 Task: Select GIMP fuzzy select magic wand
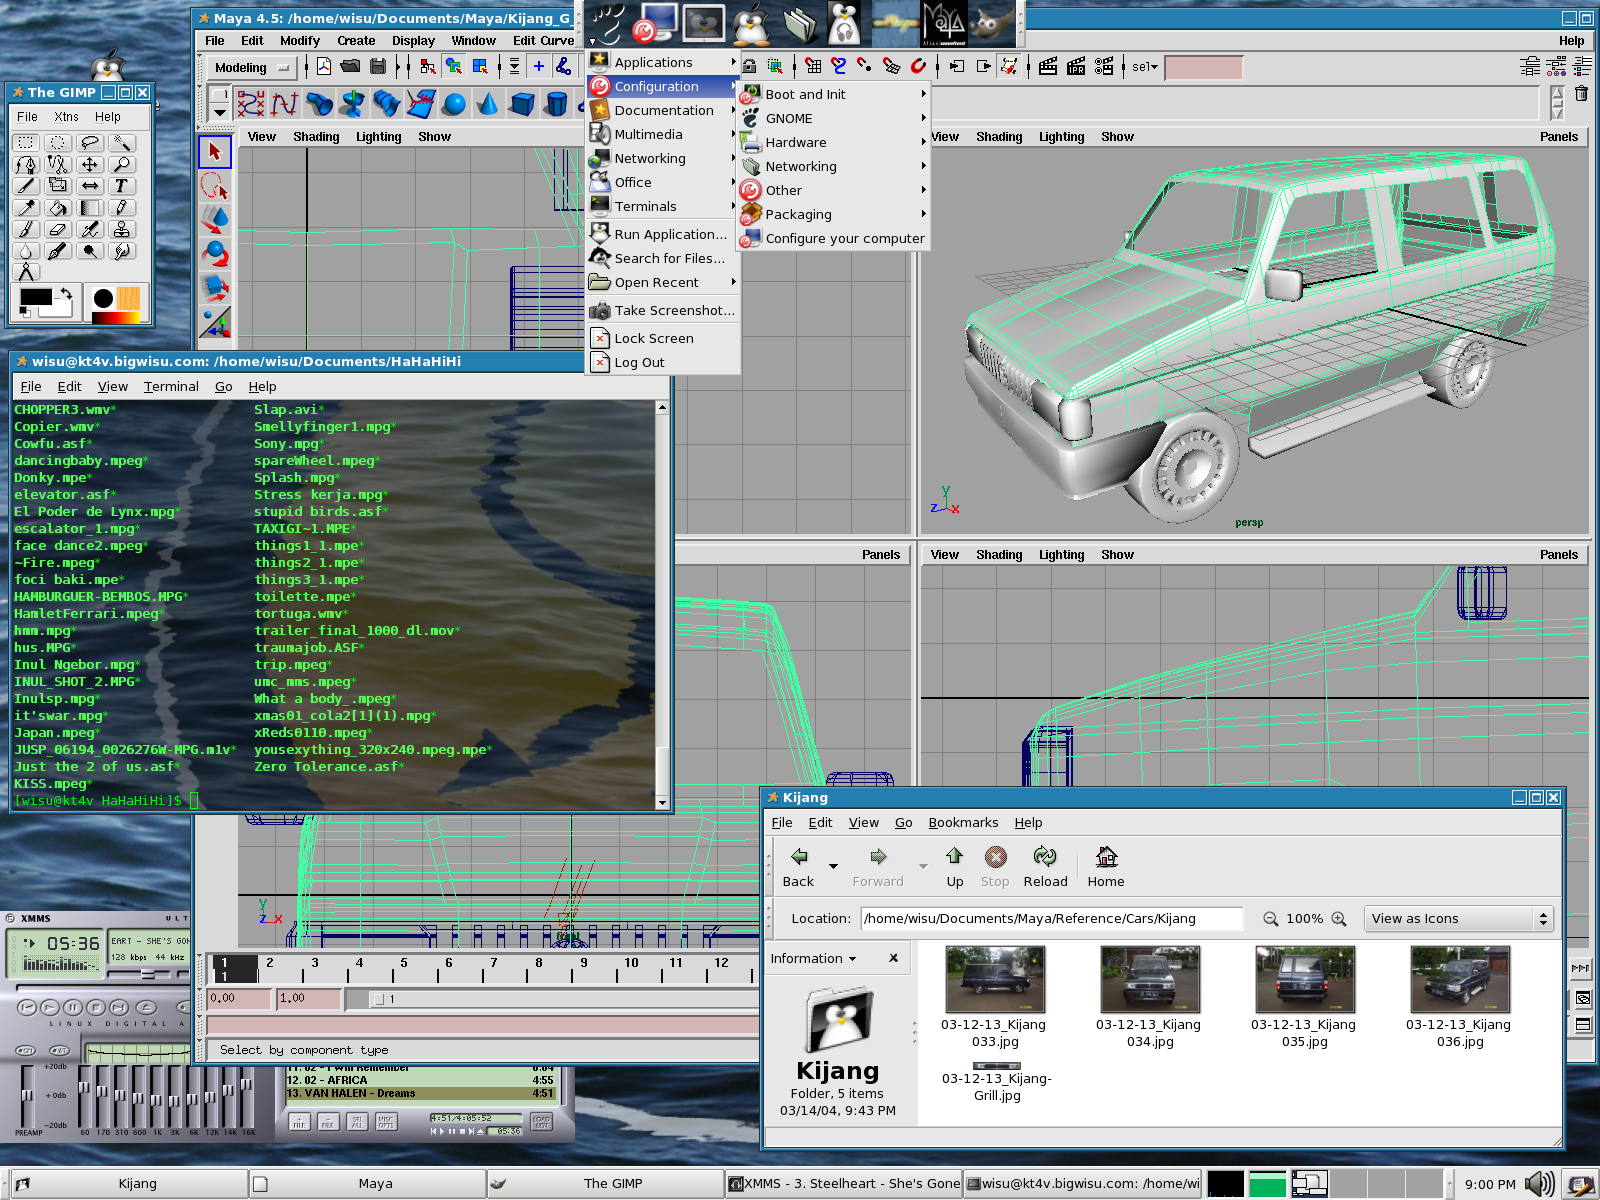tap(122, 143)
